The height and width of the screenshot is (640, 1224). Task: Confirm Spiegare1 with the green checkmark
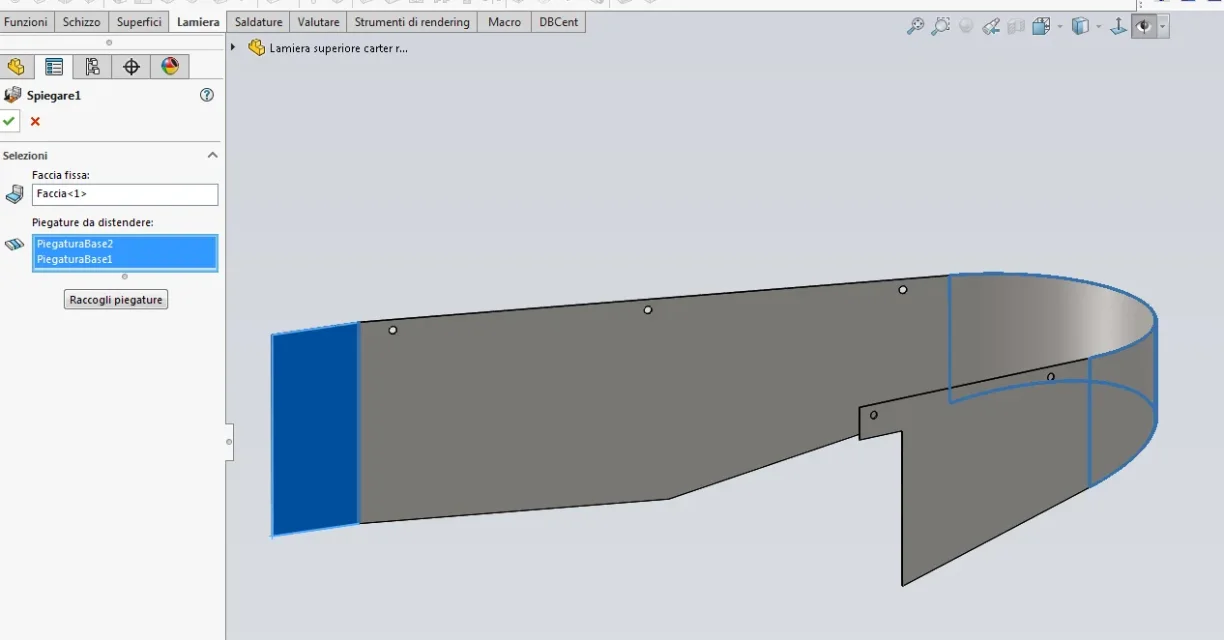click(x=9, y=121)
